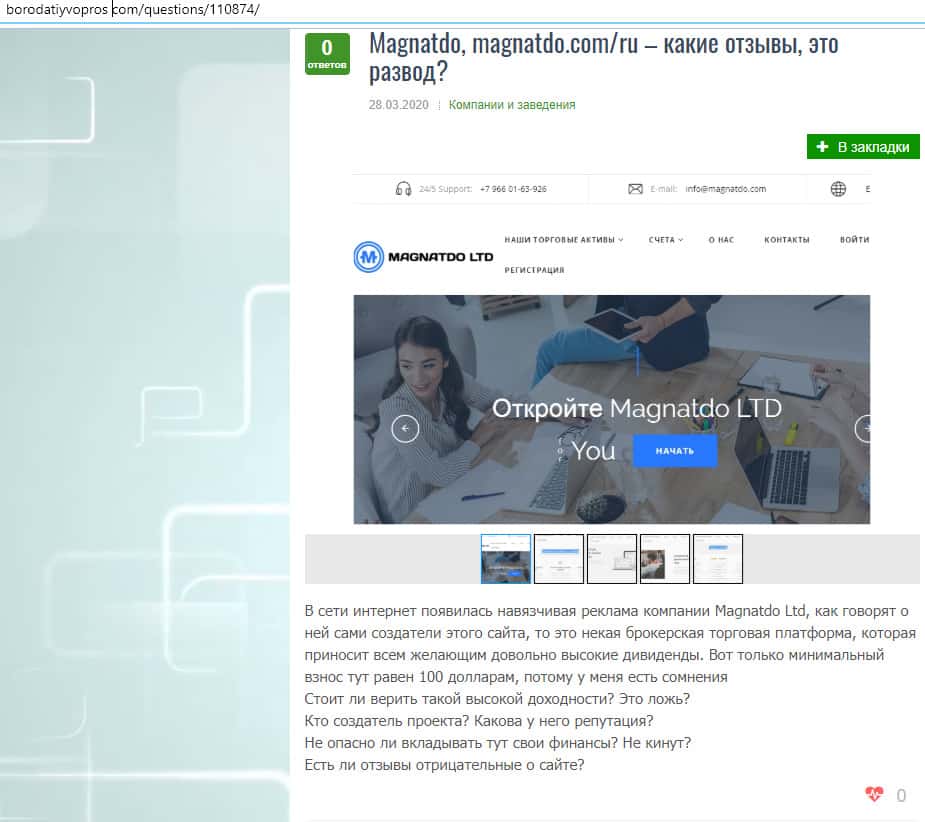Expand the СЧЕТА dropdown menu
Image resolution: width=925 pixels, height=822 pixels.
666,240
